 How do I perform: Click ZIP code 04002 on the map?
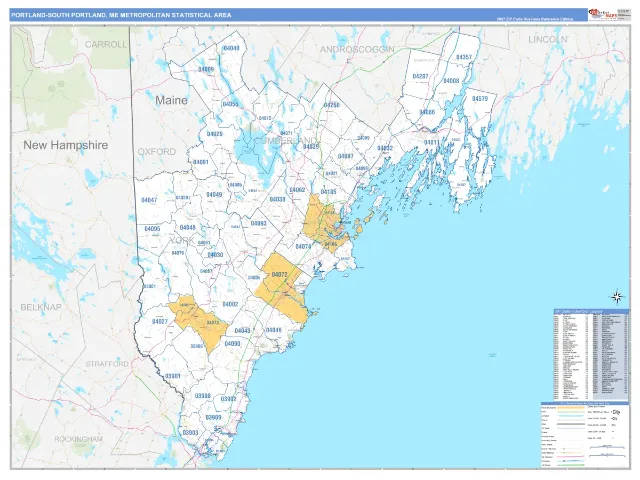click(x=230, y=304)
